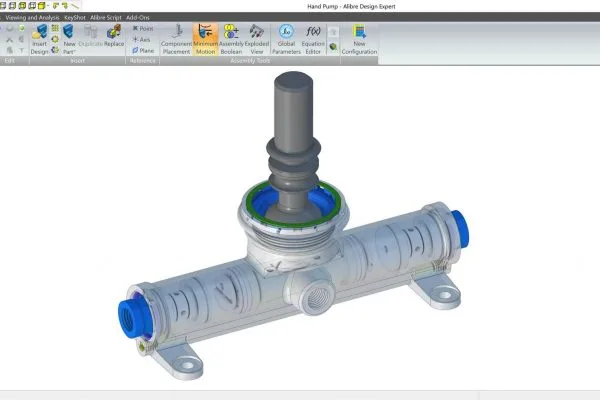This screenshot has height=400, width=600.
Task: Click the thin diagonal line icon in title bar
Action: [x=75, y=6]
